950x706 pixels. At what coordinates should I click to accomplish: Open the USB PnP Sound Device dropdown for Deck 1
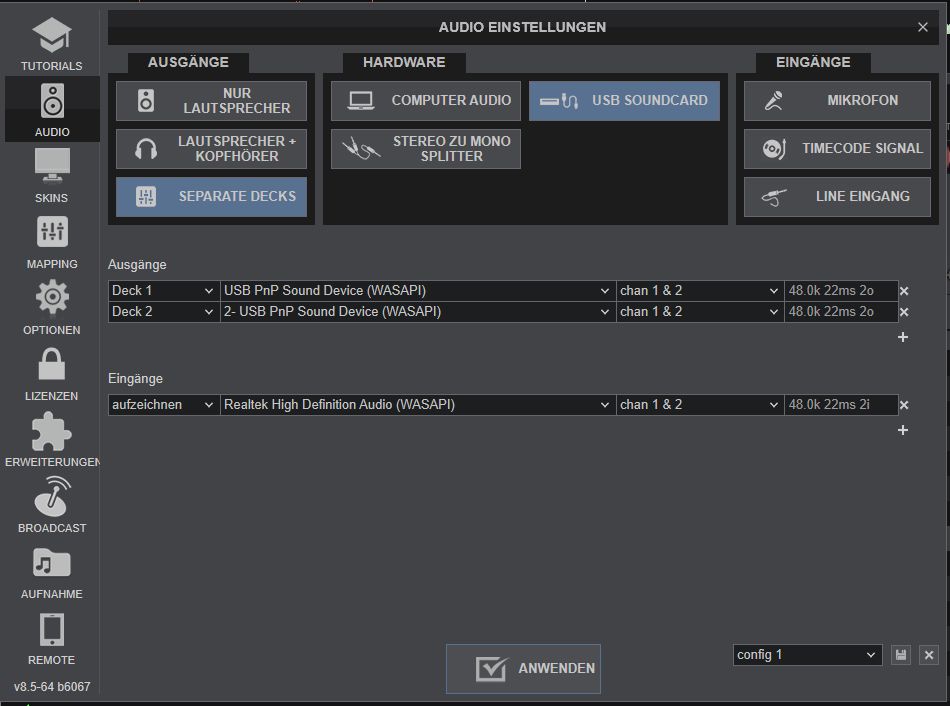tap(417, 291)
